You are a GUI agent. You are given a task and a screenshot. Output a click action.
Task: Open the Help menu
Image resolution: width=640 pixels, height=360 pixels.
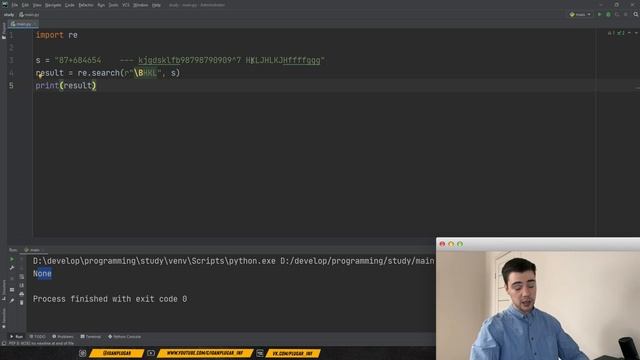(156, 5)
